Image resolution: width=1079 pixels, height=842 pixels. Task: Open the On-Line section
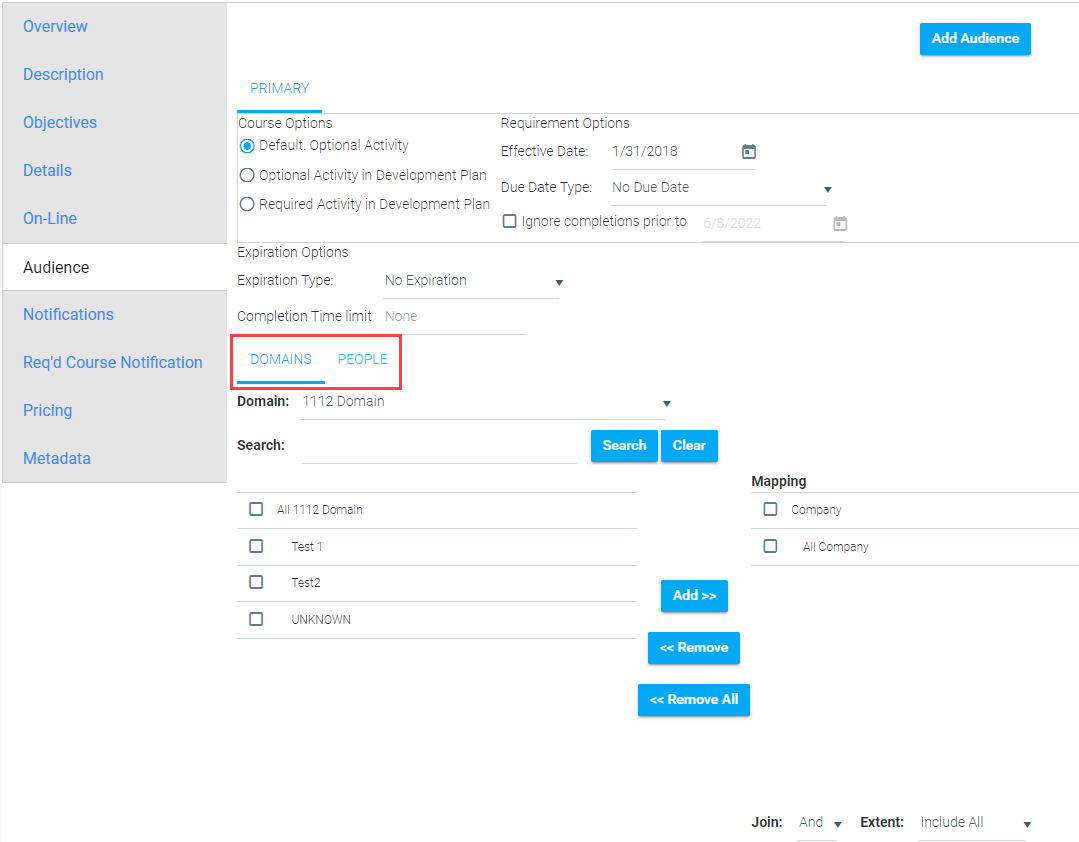click(50, 219)
